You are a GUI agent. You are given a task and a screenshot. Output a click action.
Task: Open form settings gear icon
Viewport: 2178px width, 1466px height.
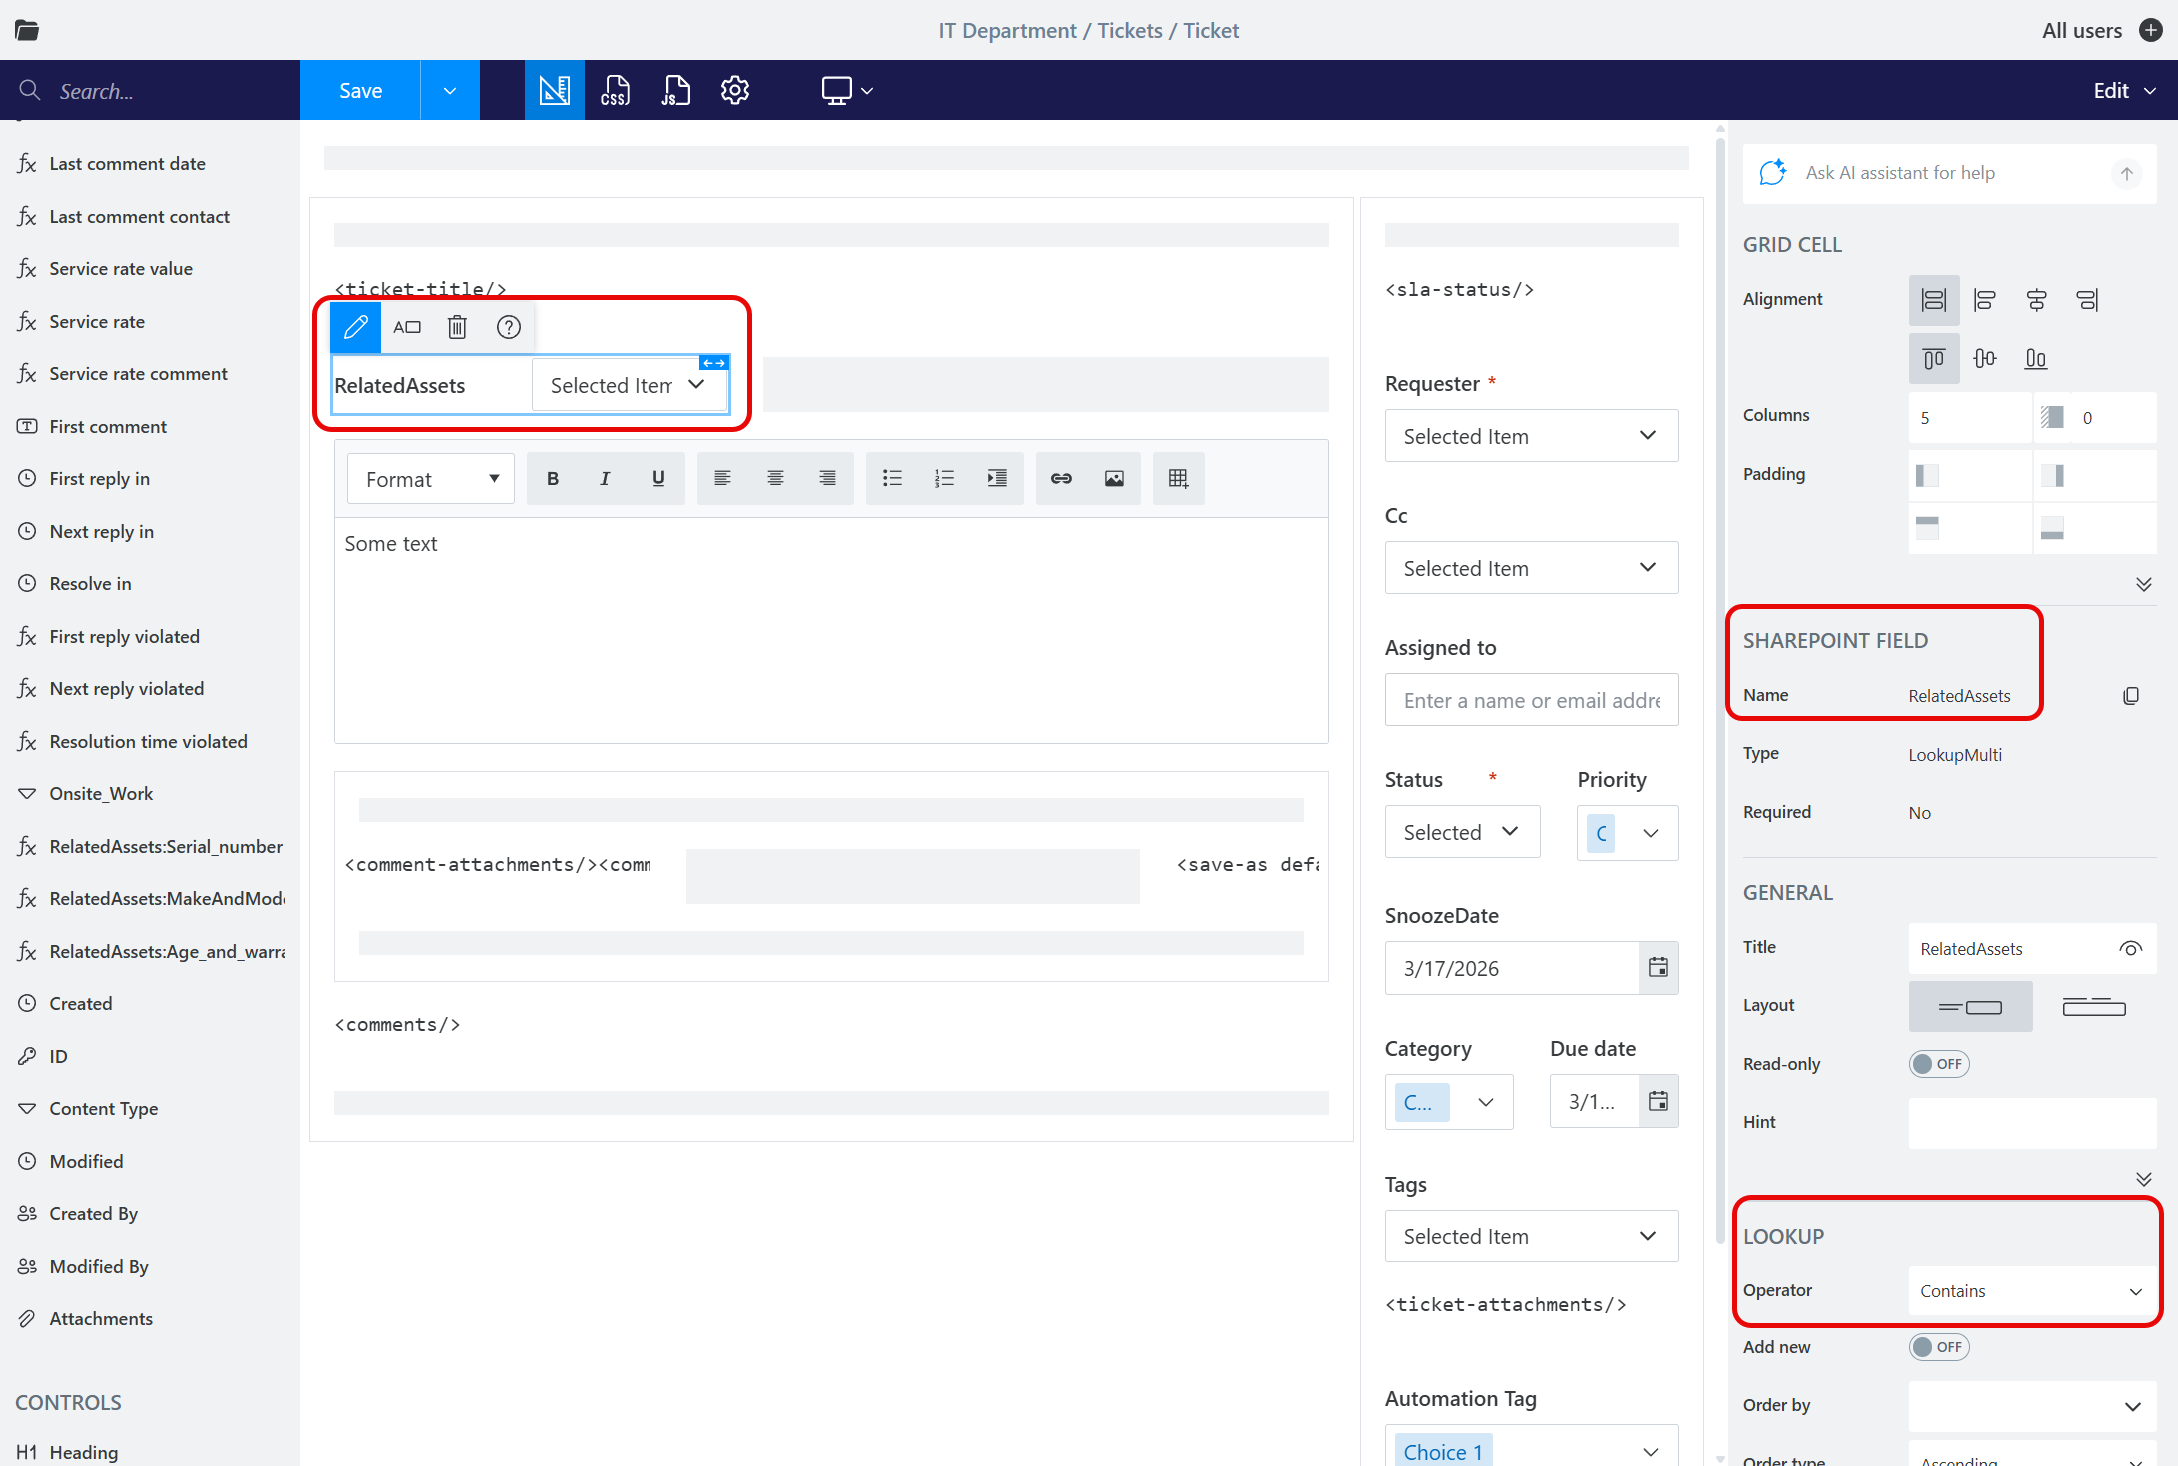coord(735,90)
